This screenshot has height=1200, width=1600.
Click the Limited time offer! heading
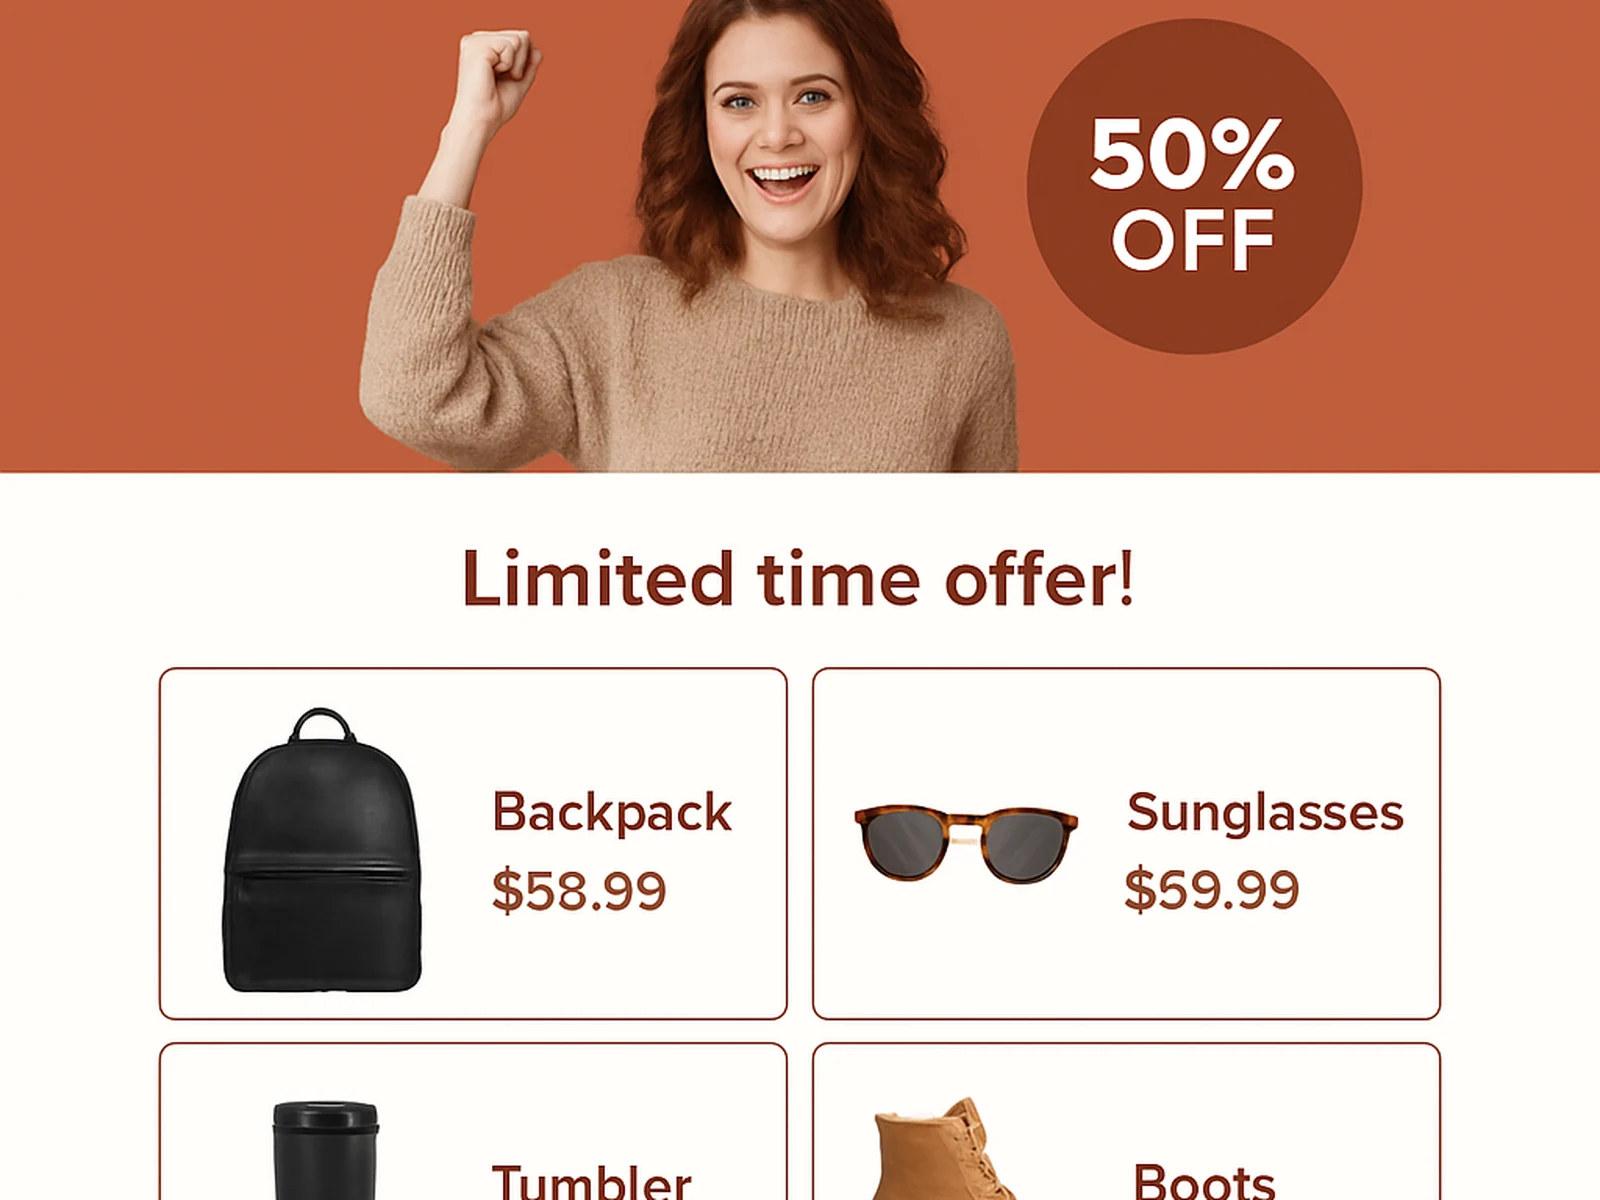(x=798, y=578)
